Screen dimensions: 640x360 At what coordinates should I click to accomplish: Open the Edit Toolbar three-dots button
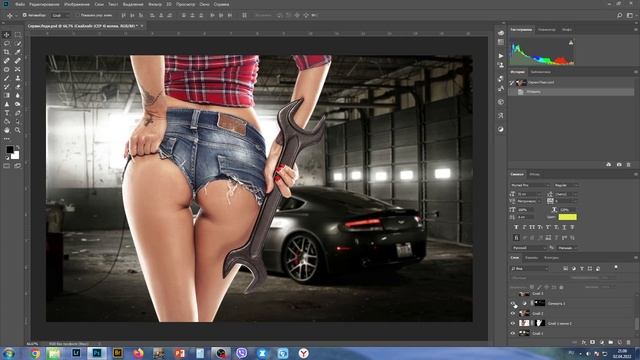[7, 139]
